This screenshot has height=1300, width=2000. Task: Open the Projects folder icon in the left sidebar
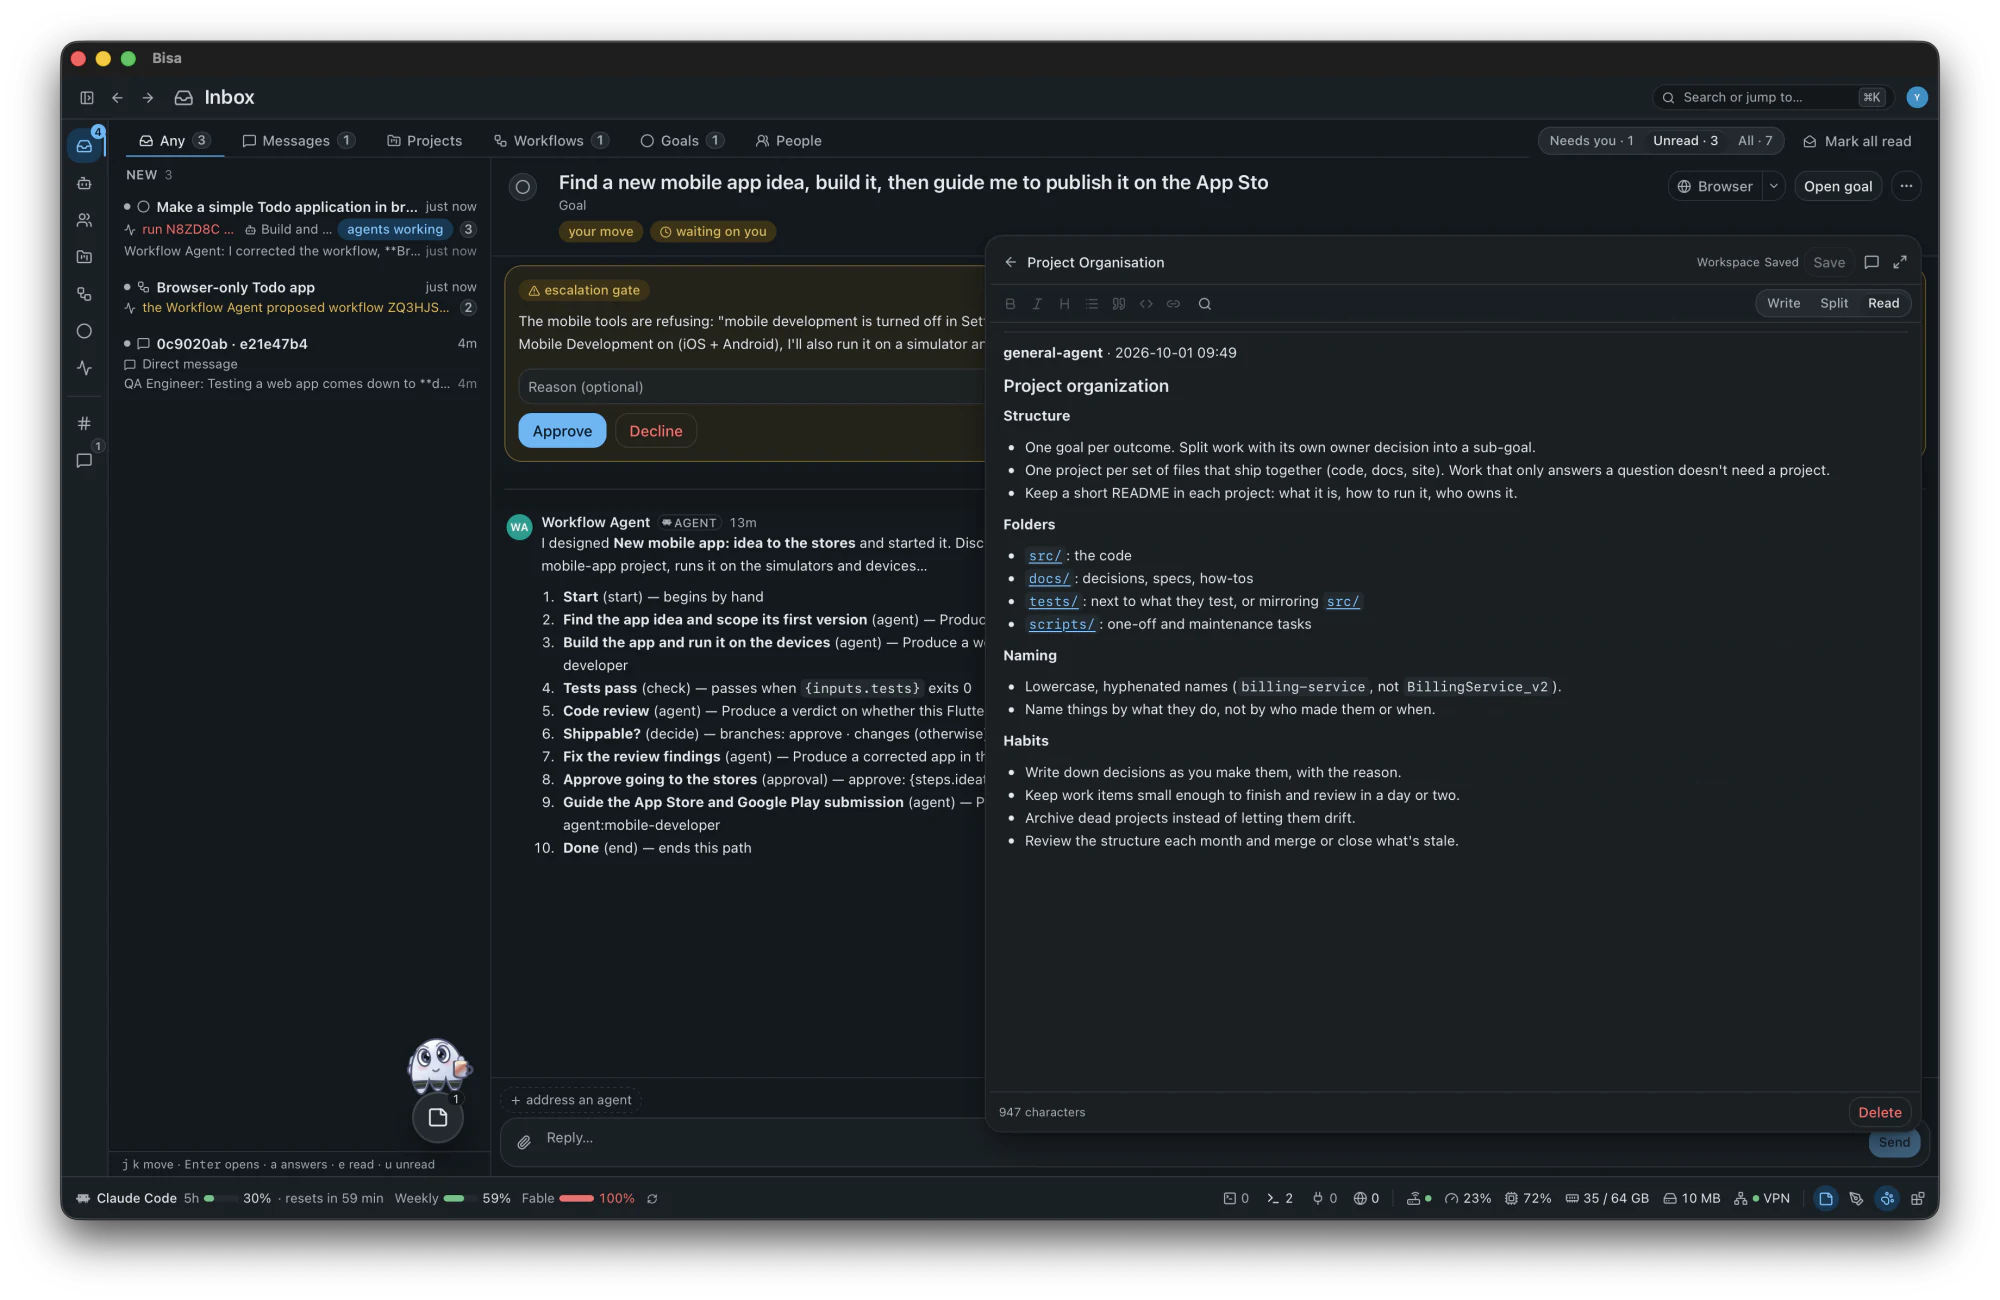[84, 257]
